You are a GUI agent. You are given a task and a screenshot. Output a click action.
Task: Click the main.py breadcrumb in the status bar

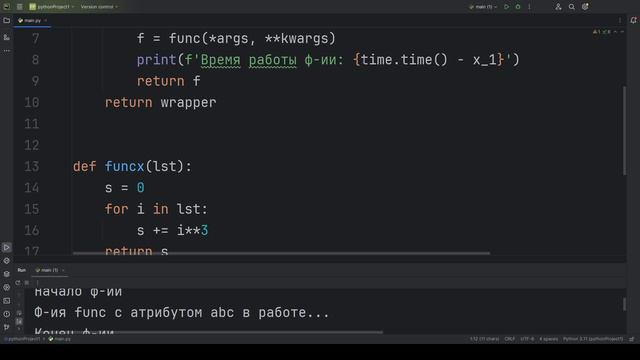60,339
